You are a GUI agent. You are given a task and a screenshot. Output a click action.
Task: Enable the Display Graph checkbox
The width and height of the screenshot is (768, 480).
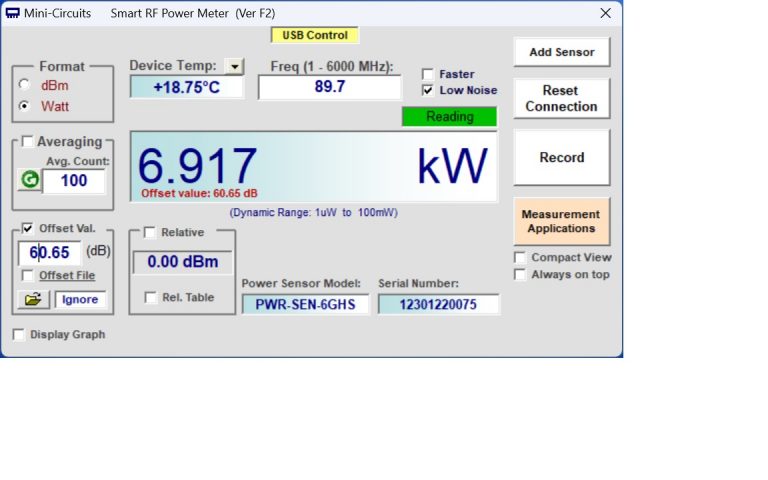(x=19, y=335)
